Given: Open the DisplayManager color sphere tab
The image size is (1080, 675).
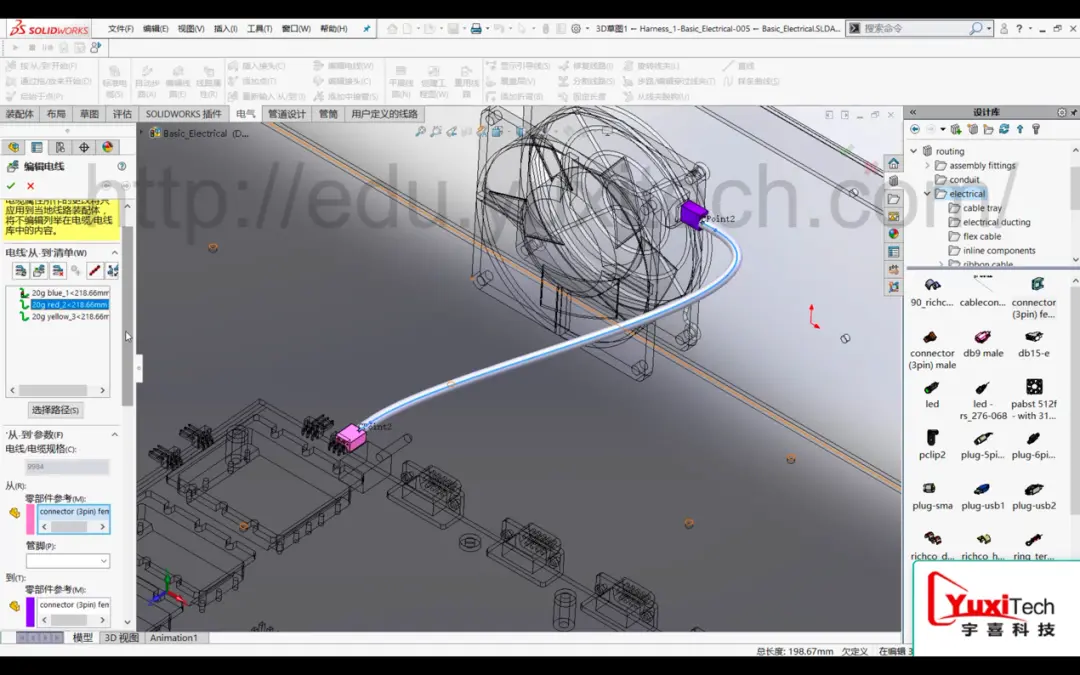Looking at the screenshot, I should [107, 147].
